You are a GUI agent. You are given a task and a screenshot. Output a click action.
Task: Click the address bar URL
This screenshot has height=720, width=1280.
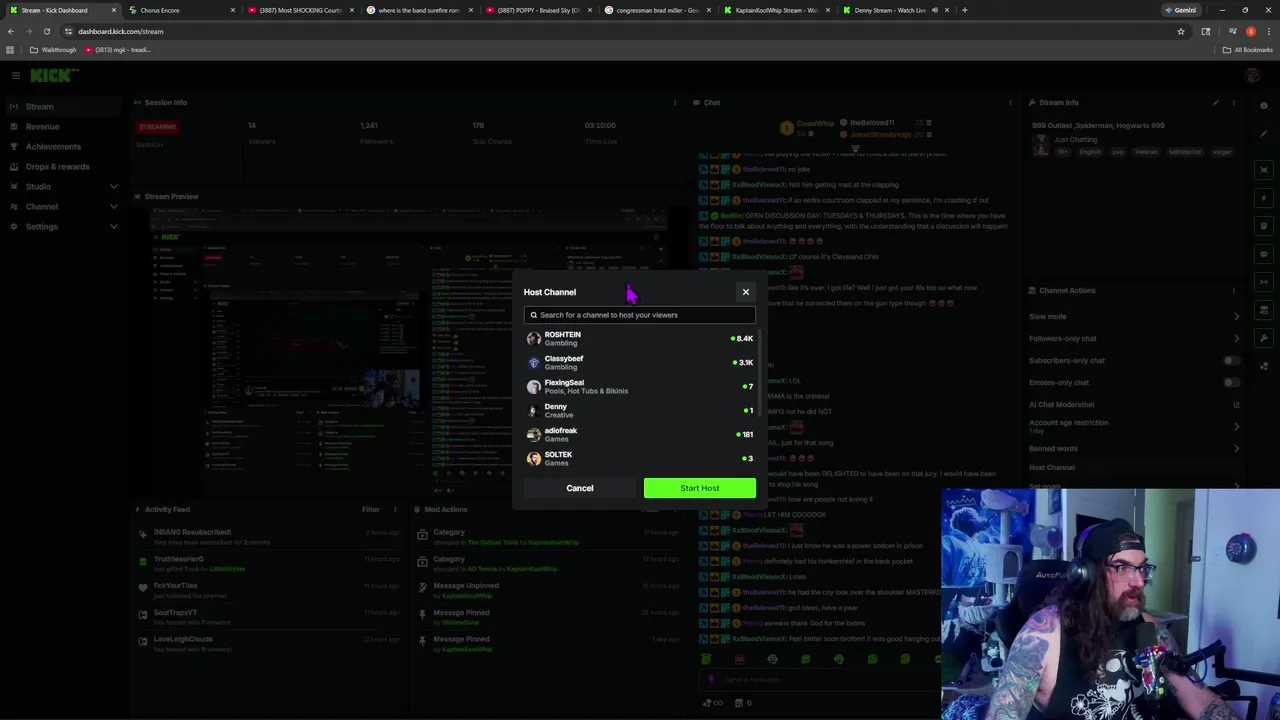click(x=121, y=31)
